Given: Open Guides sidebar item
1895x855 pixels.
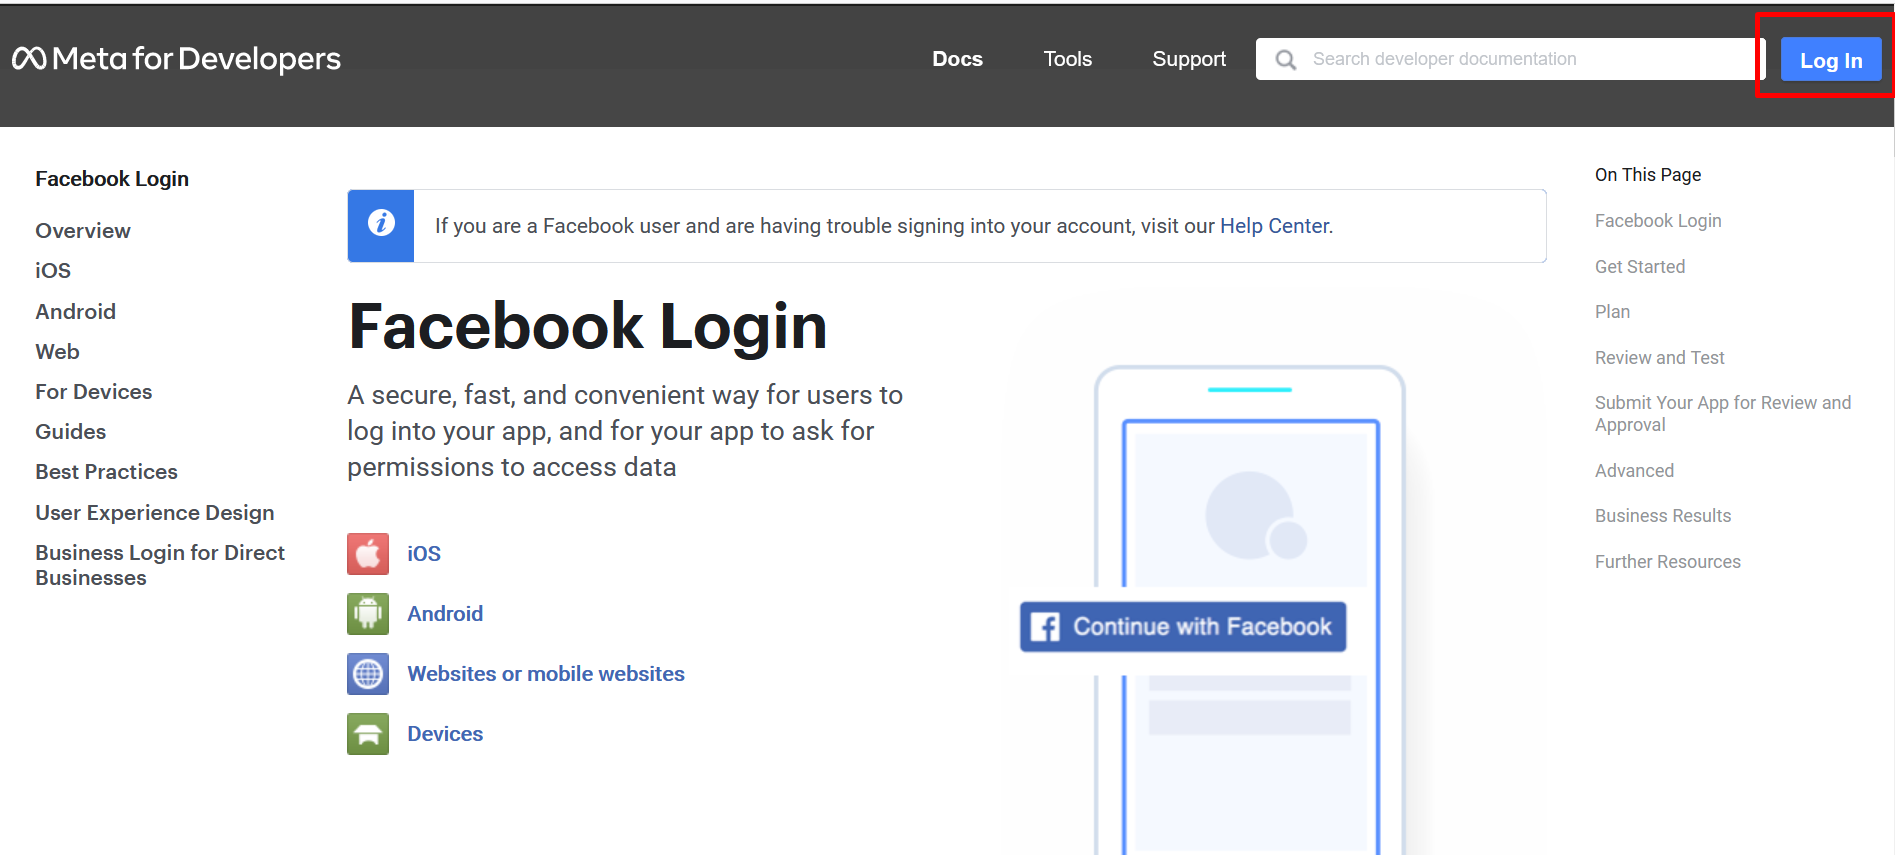Looking at the screenshot, I should 70,432.
